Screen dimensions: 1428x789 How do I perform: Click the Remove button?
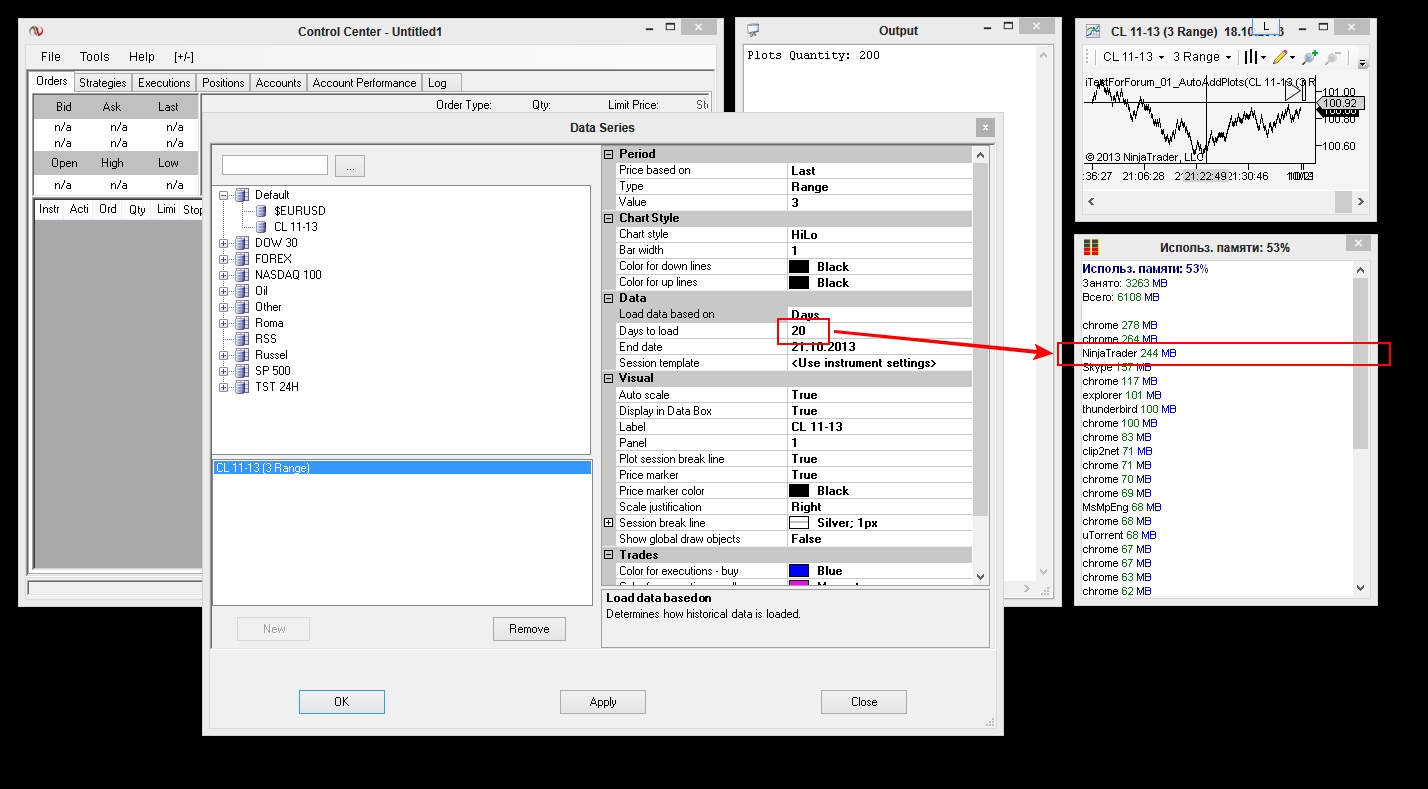[529, 629]
